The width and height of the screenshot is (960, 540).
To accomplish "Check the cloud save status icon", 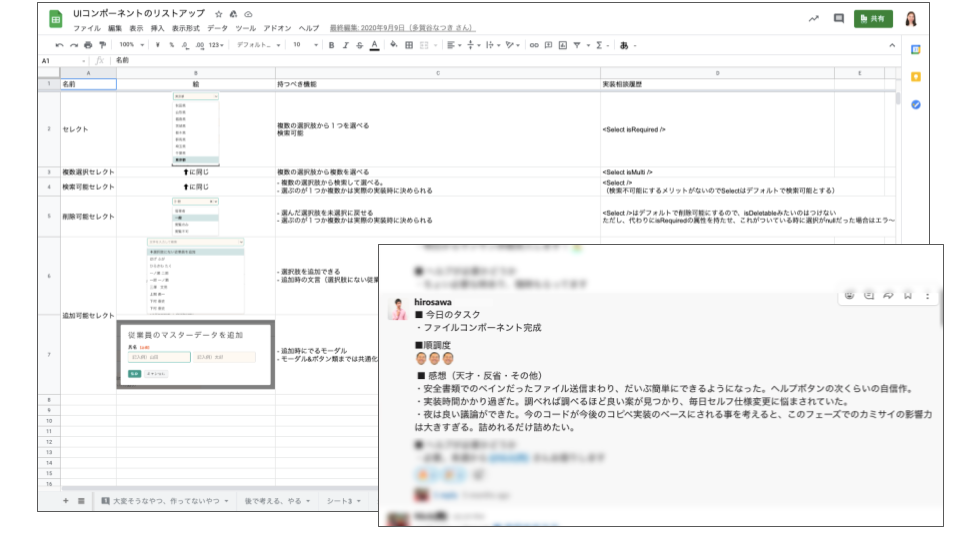I will point(248,14).
